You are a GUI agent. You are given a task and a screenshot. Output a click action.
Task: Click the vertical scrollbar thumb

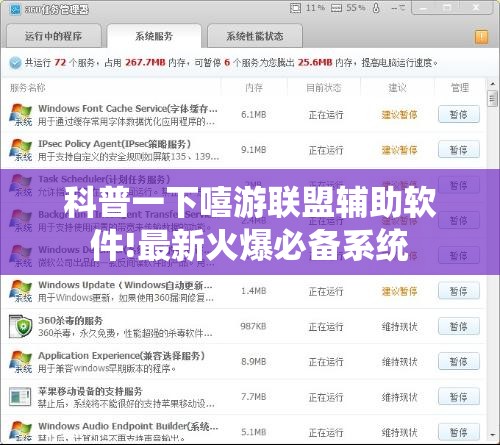[492, 99]
